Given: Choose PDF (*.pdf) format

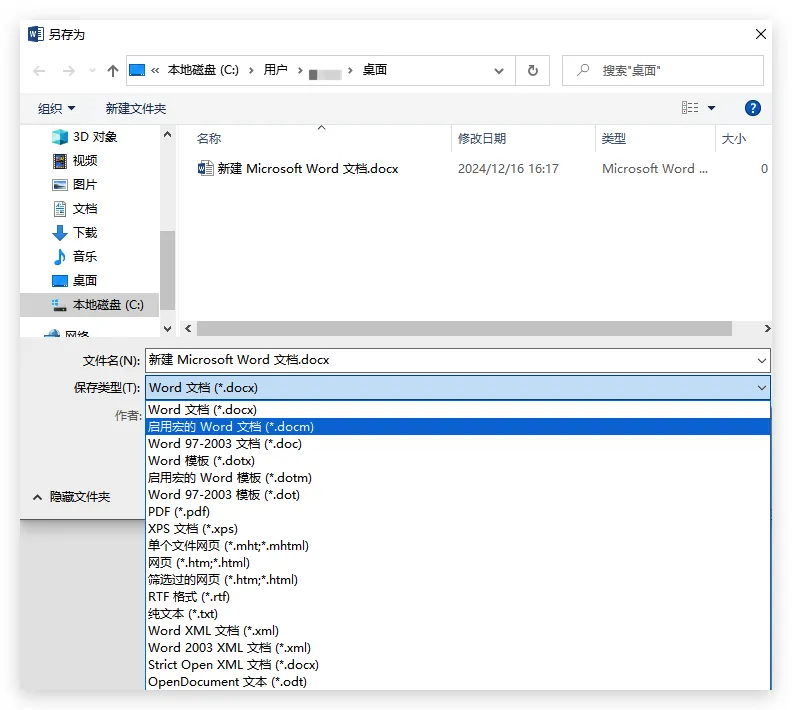Looking at the screenshot, I should [x=458, y=512].
